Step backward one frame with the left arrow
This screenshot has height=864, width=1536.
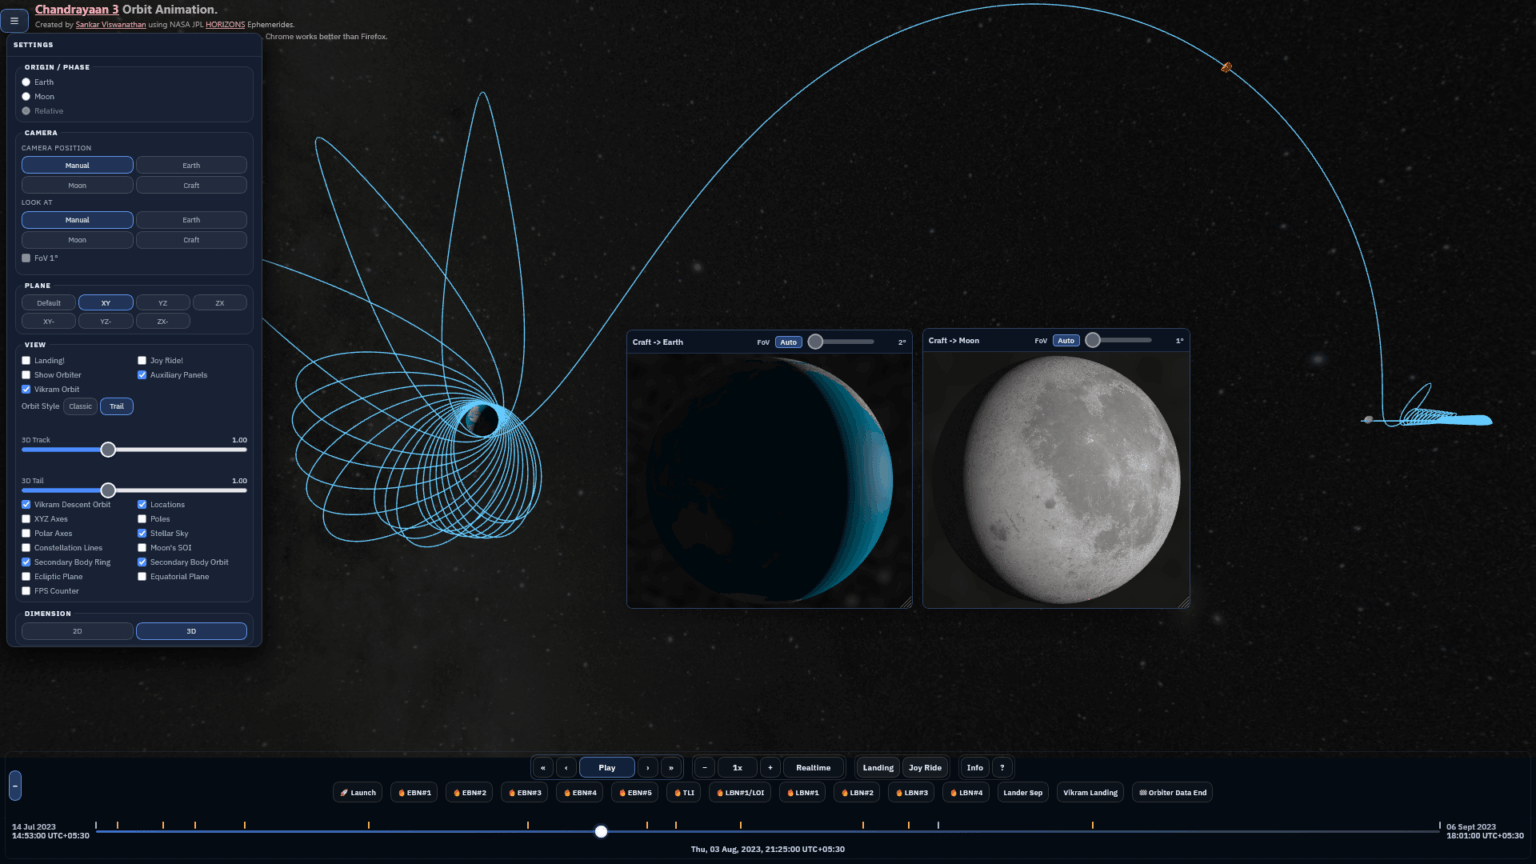click(x=567, y=767)
